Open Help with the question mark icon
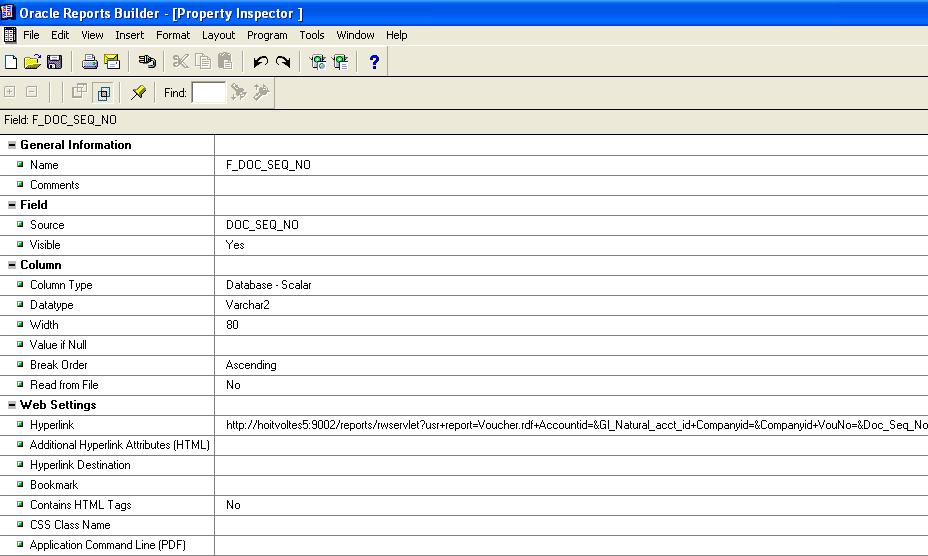Viewport: 928px width, 556px height. point(374,62)
